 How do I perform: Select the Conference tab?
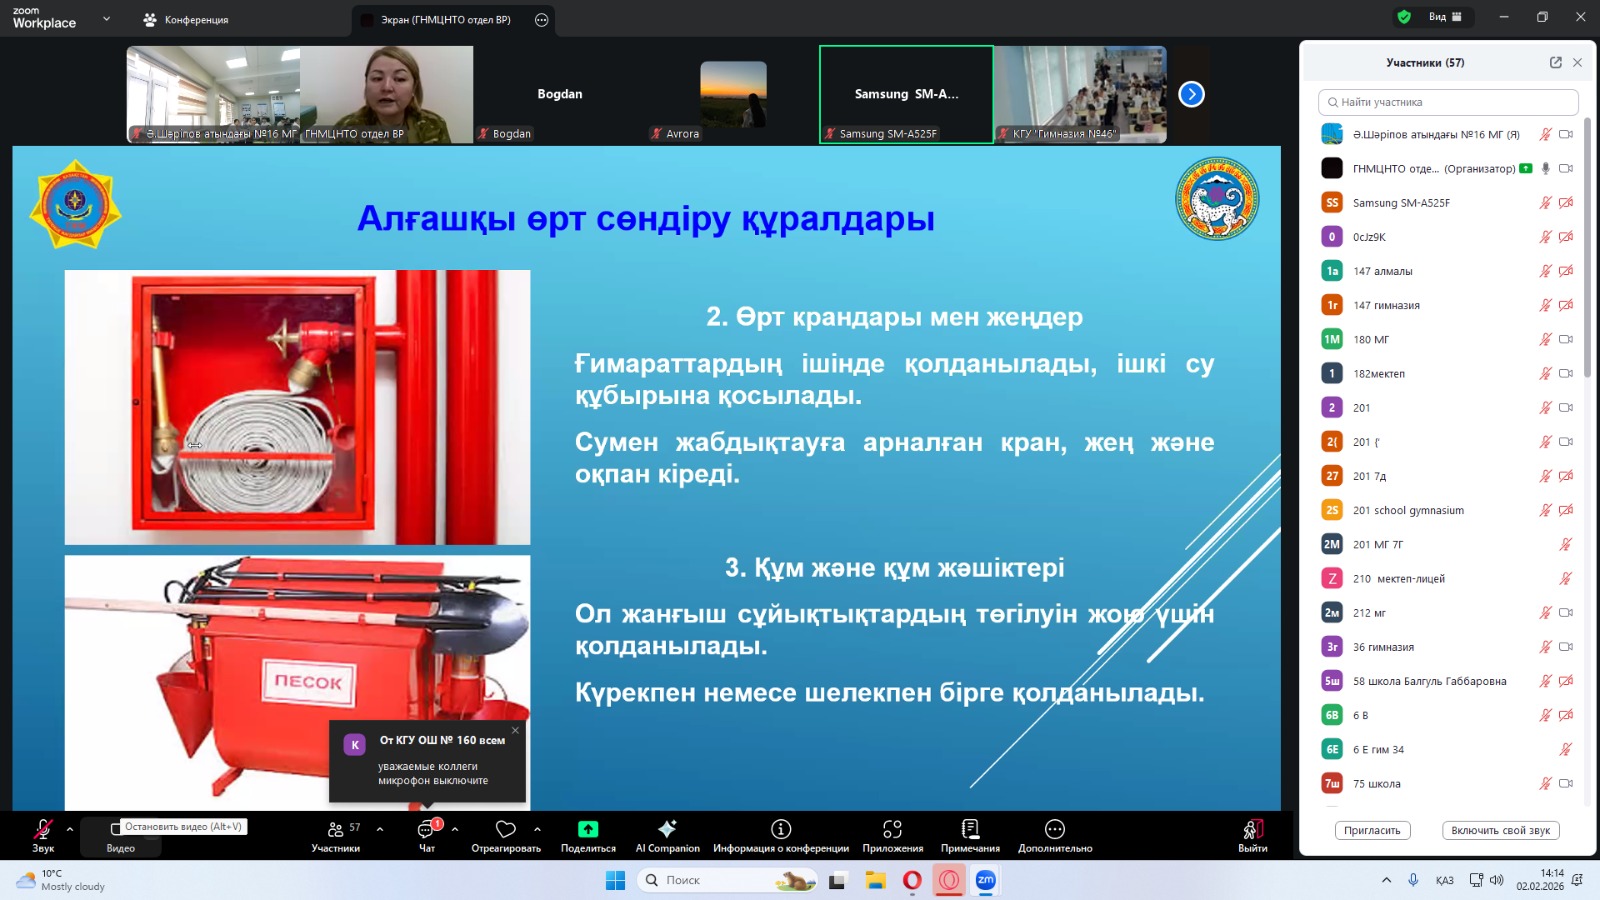point(187,20)
